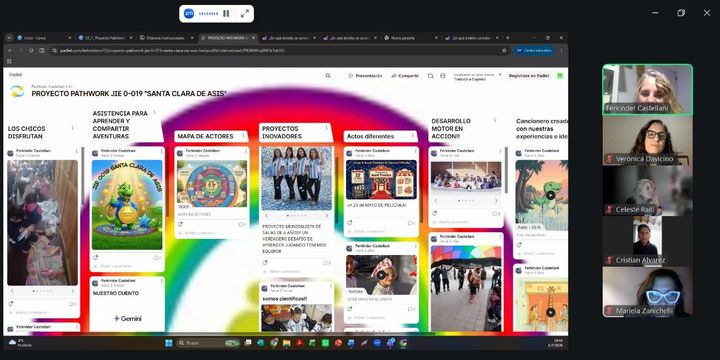This screenshot has width=720, height=360.
Task: Click the Compartir share button
Action: coord(405,76)
